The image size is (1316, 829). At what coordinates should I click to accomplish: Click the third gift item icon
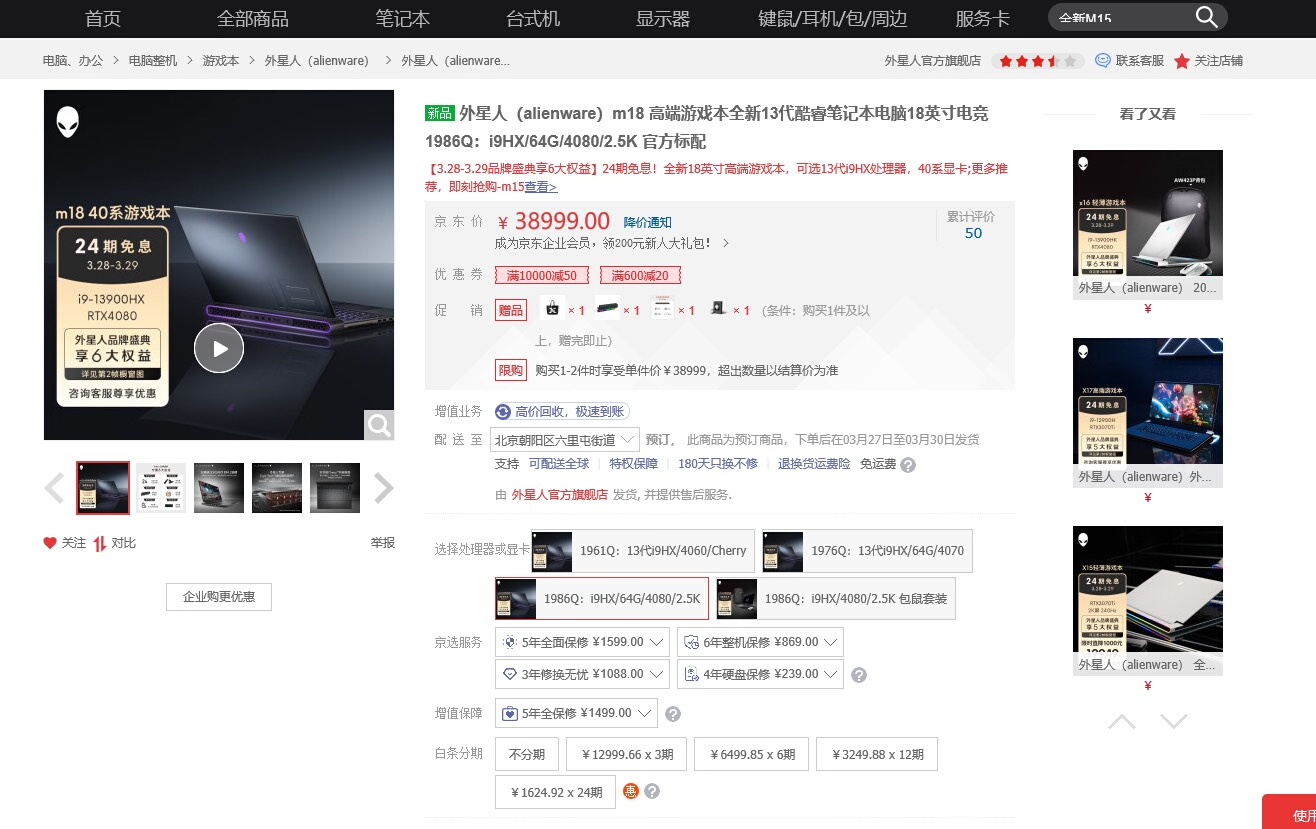(662, 309)
